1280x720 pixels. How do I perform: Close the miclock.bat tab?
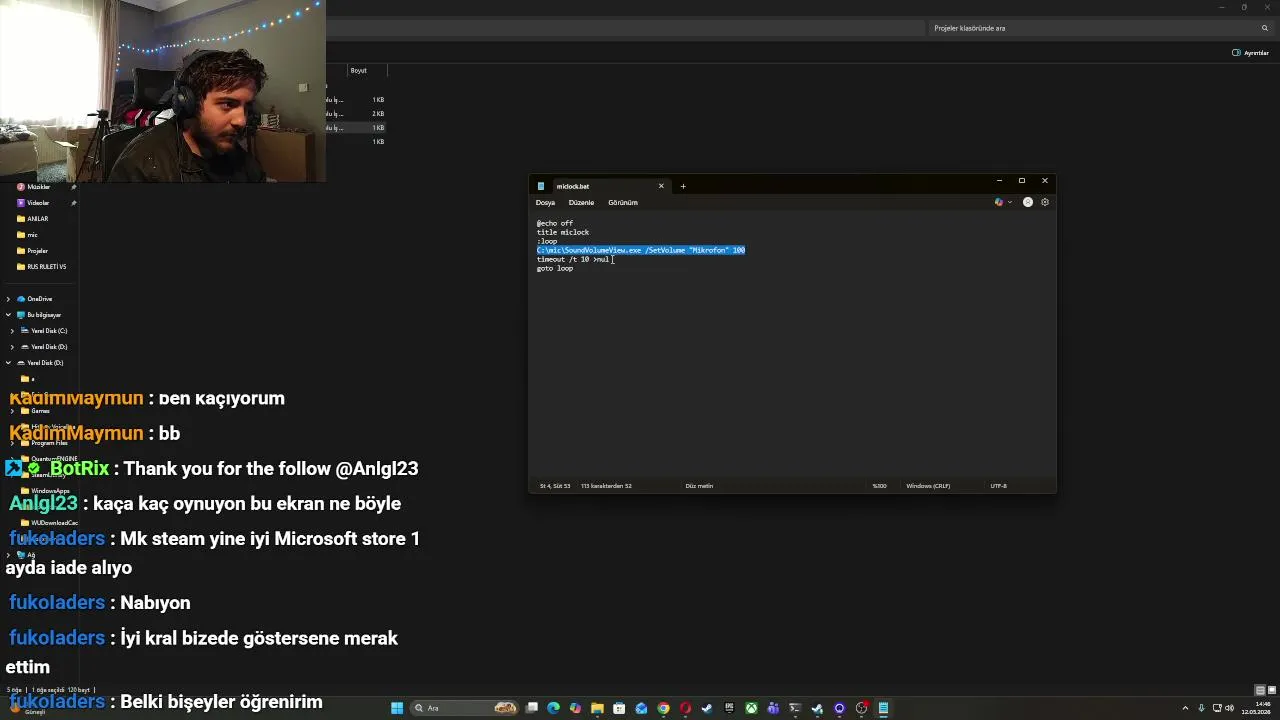[660, 186]
